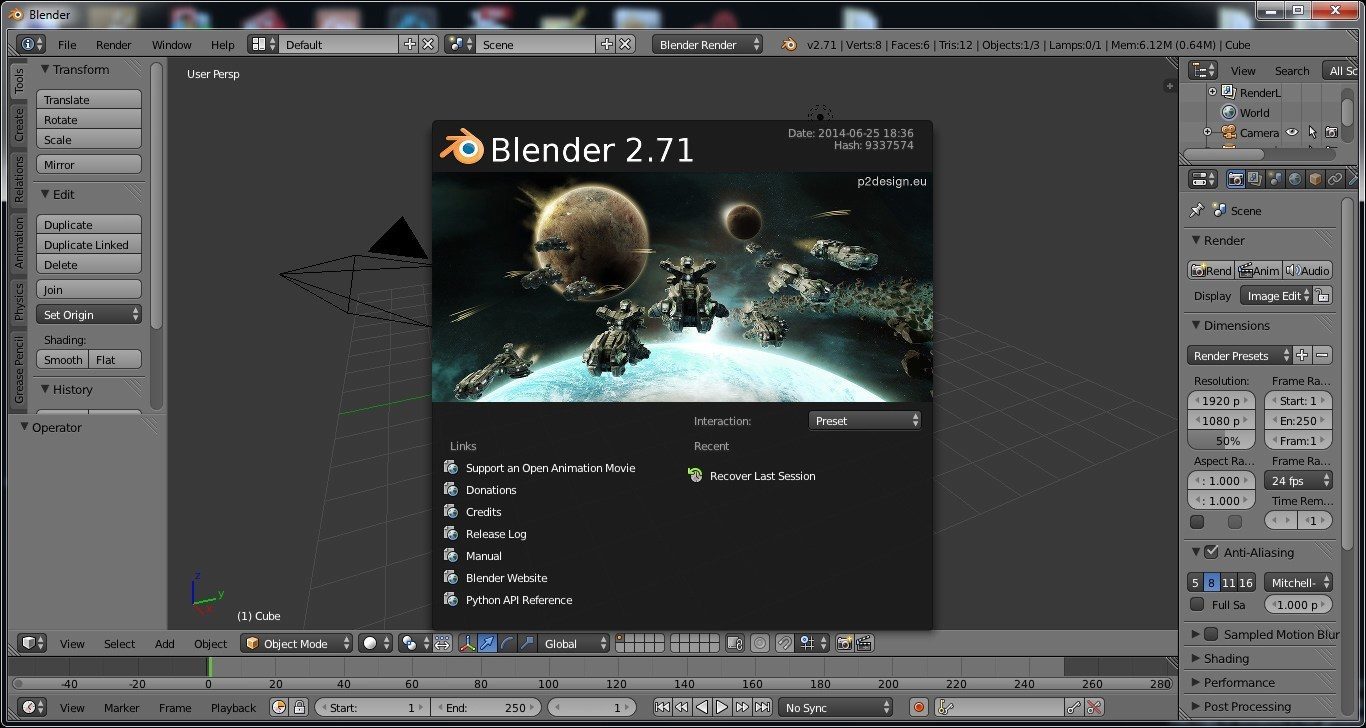
Task: Open the Set Origin dropdown
Action: click(89, 315)
